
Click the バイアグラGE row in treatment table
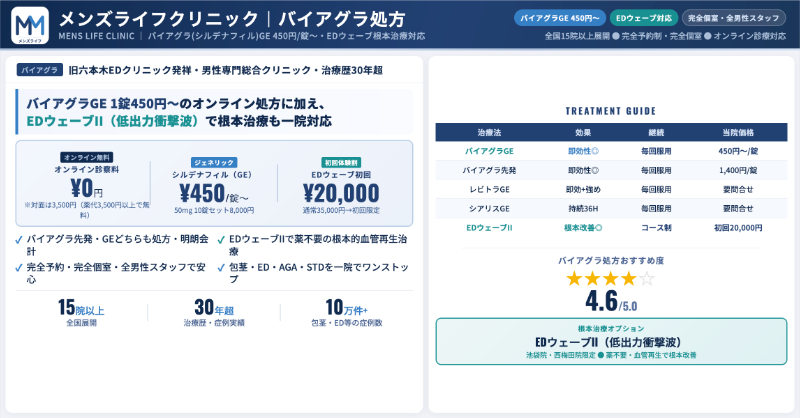(610, 151)
